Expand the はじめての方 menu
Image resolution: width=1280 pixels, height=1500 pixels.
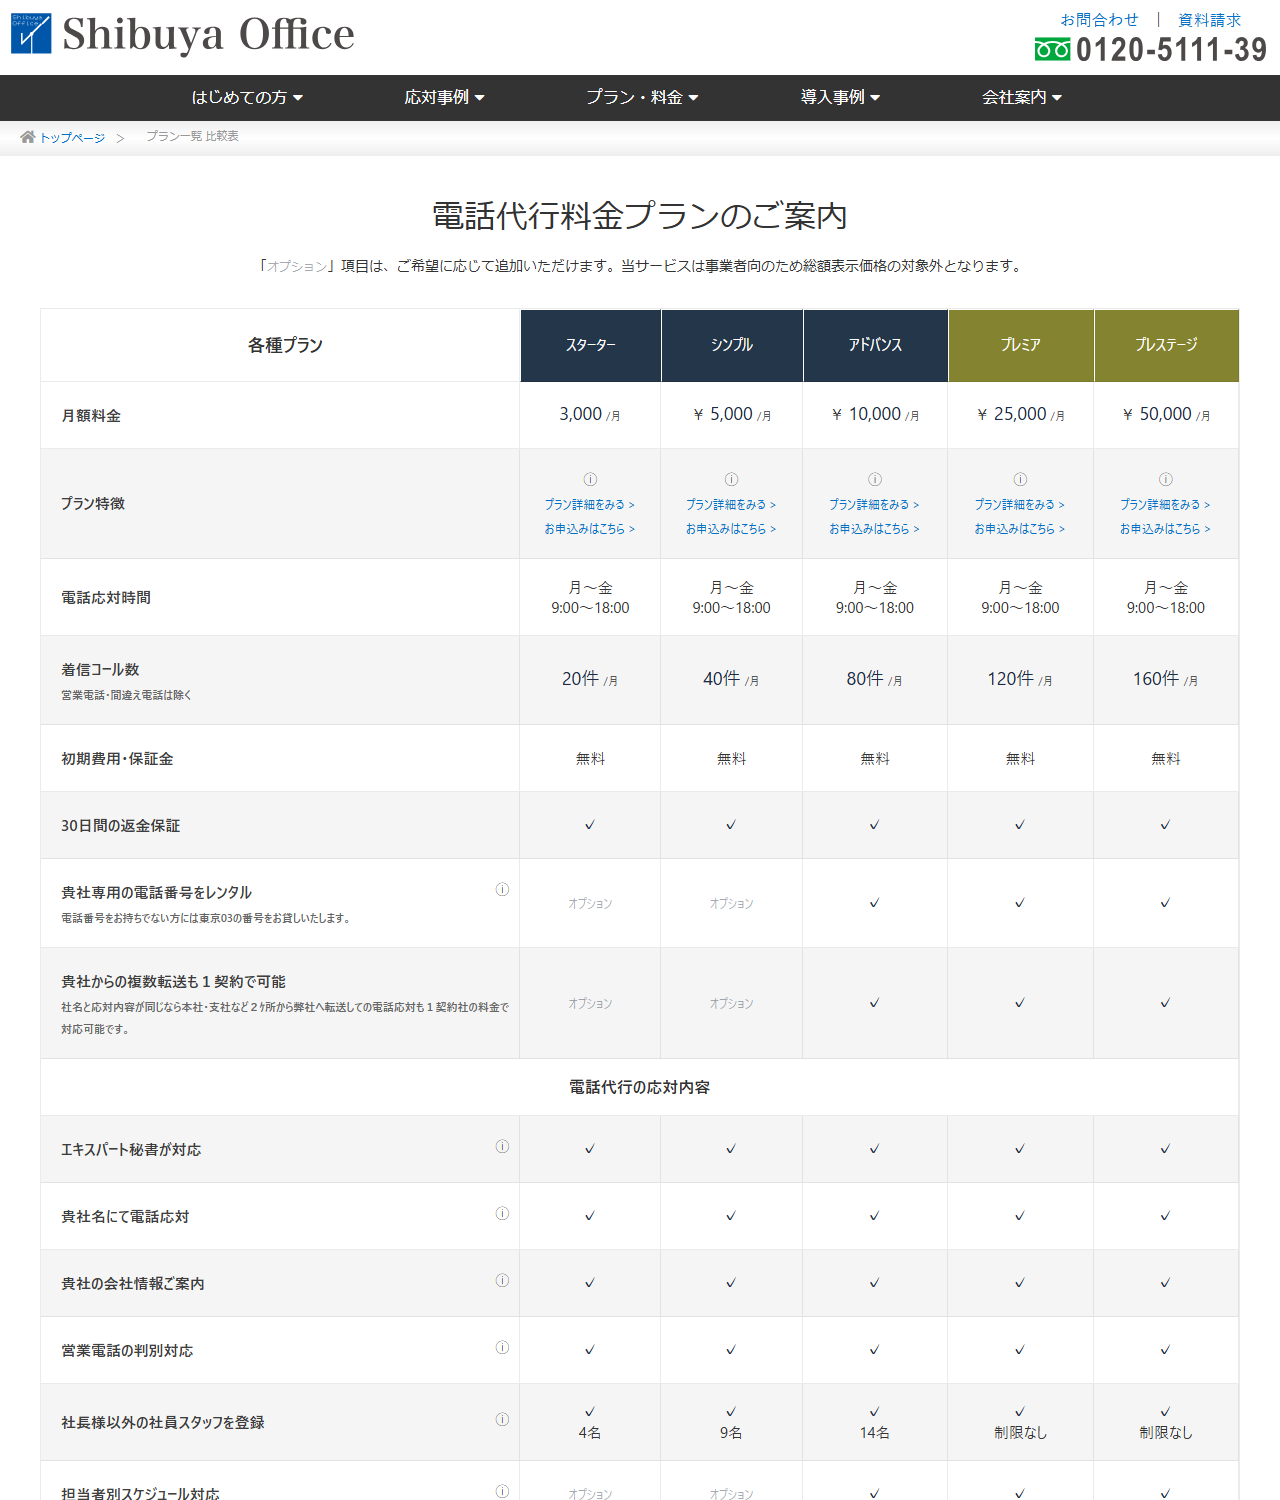coord(247,97)
